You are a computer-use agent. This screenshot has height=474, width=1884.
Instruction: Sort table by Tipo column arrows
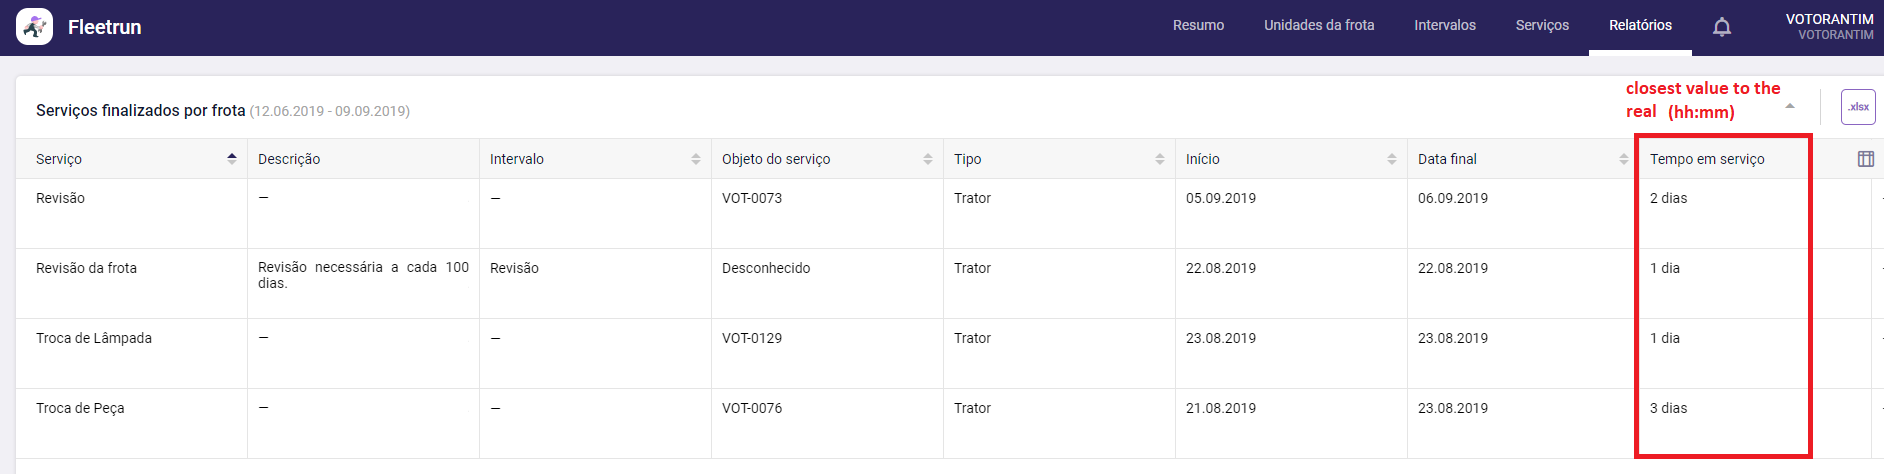pyautogui.click(x=1159, y=159)
